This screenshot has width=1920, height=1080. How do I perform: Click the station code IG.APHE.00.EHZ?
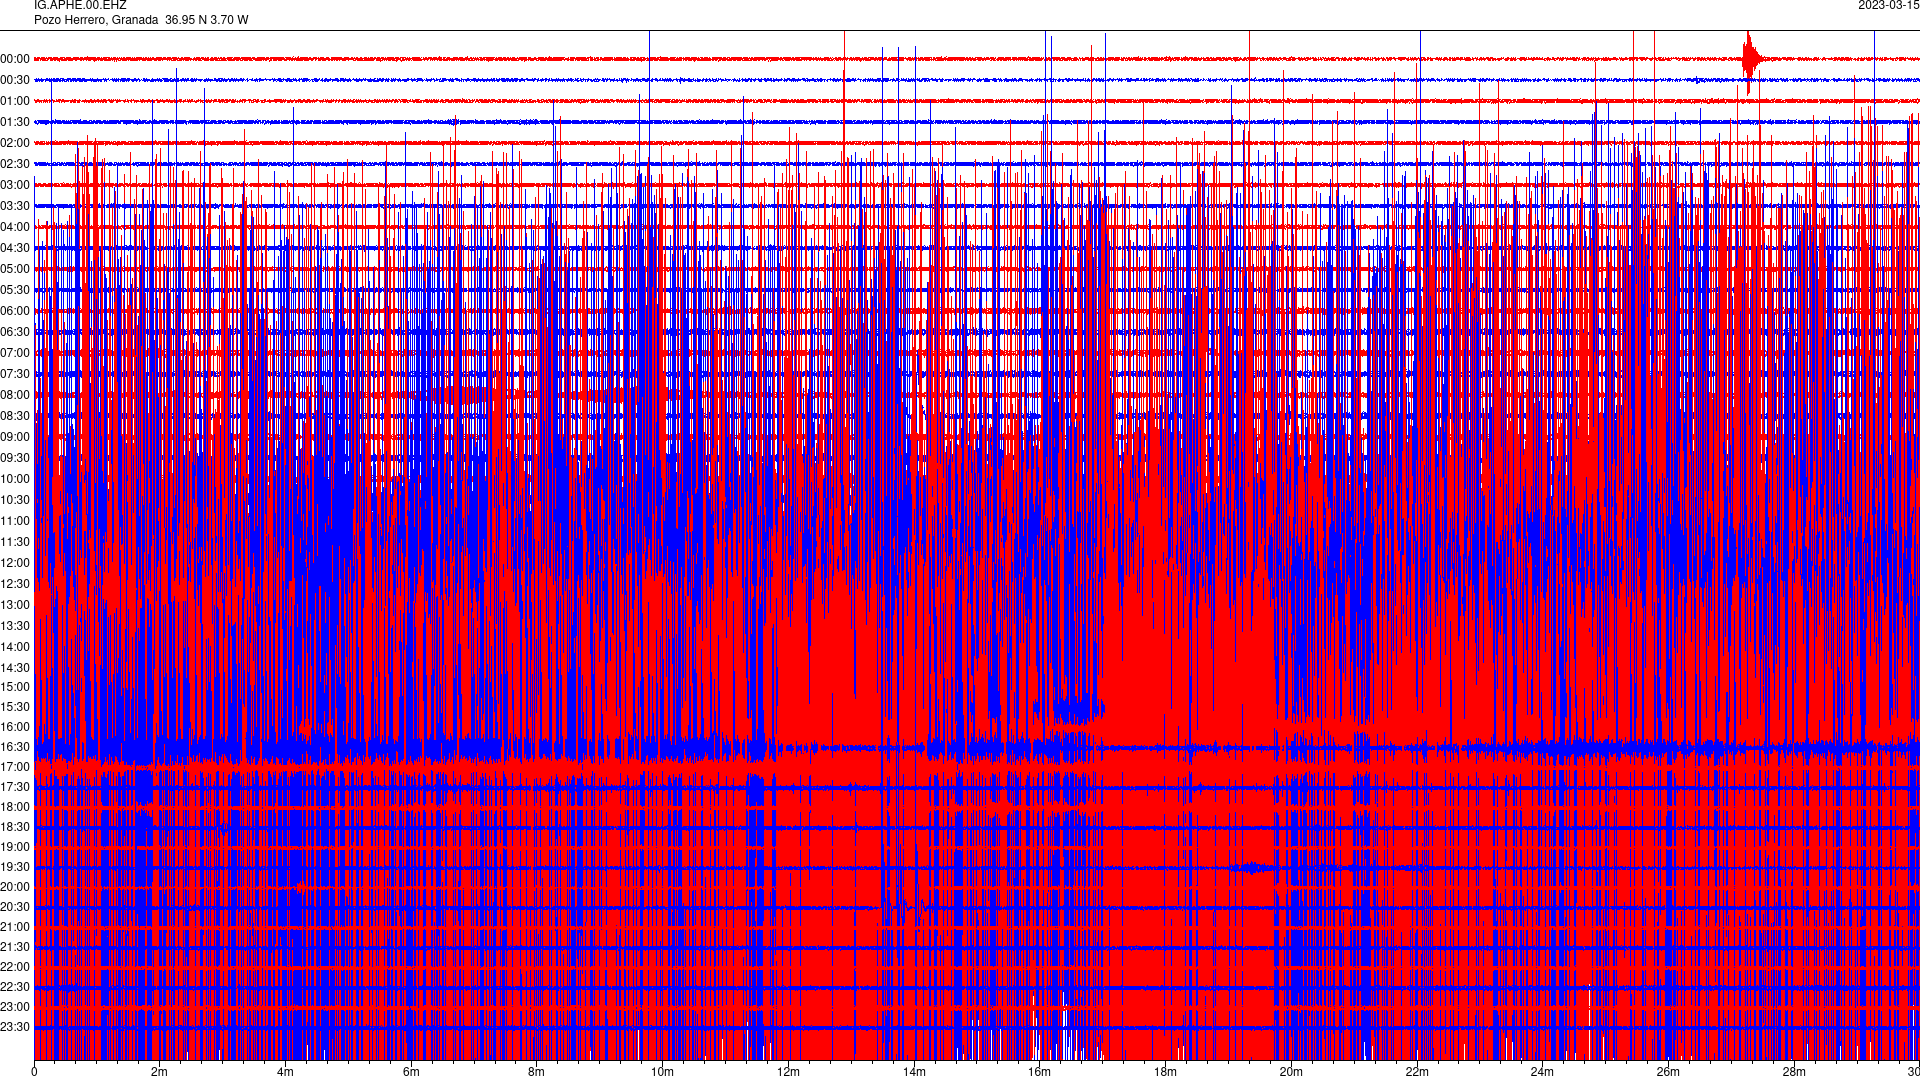point(80,5)
